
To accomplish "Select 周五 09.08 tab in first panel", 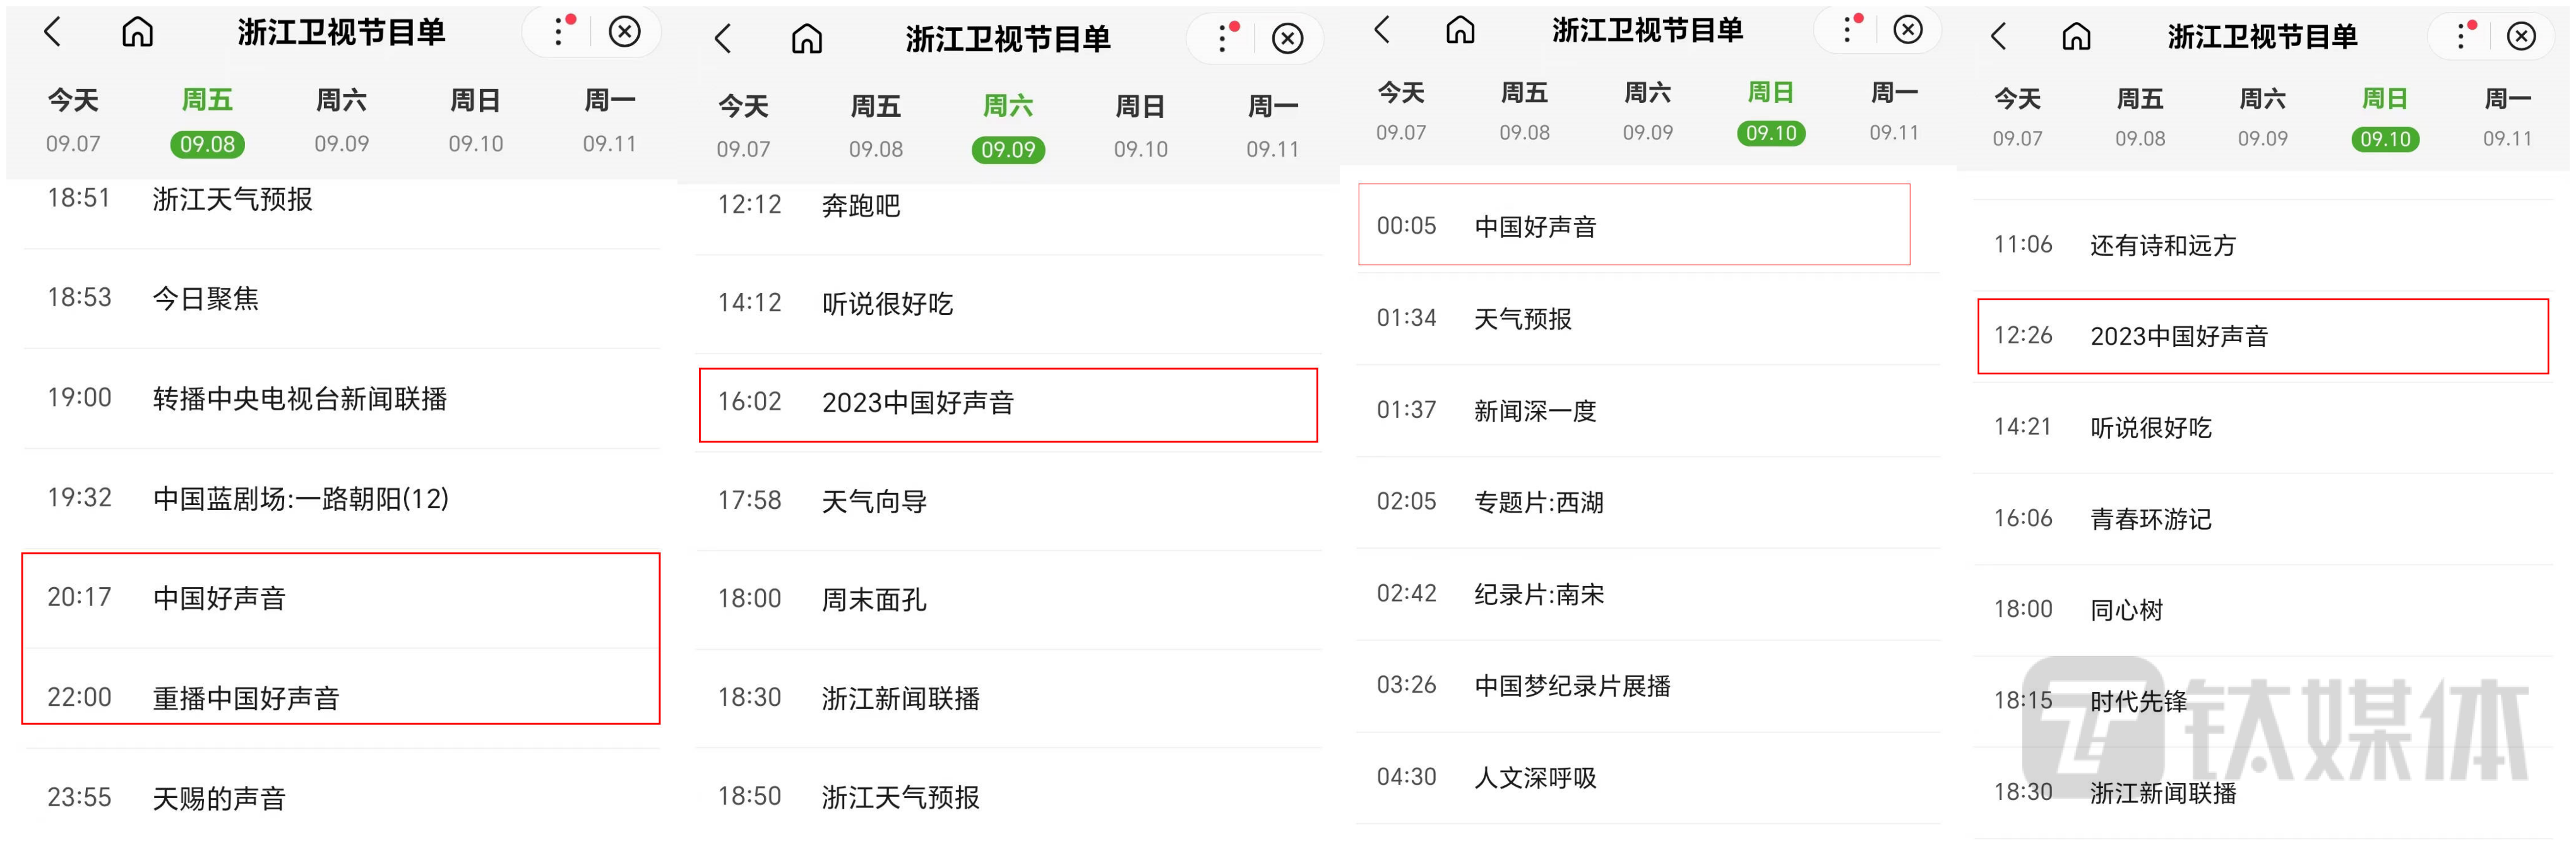I will pyautogui.click(x=207, y=121).
